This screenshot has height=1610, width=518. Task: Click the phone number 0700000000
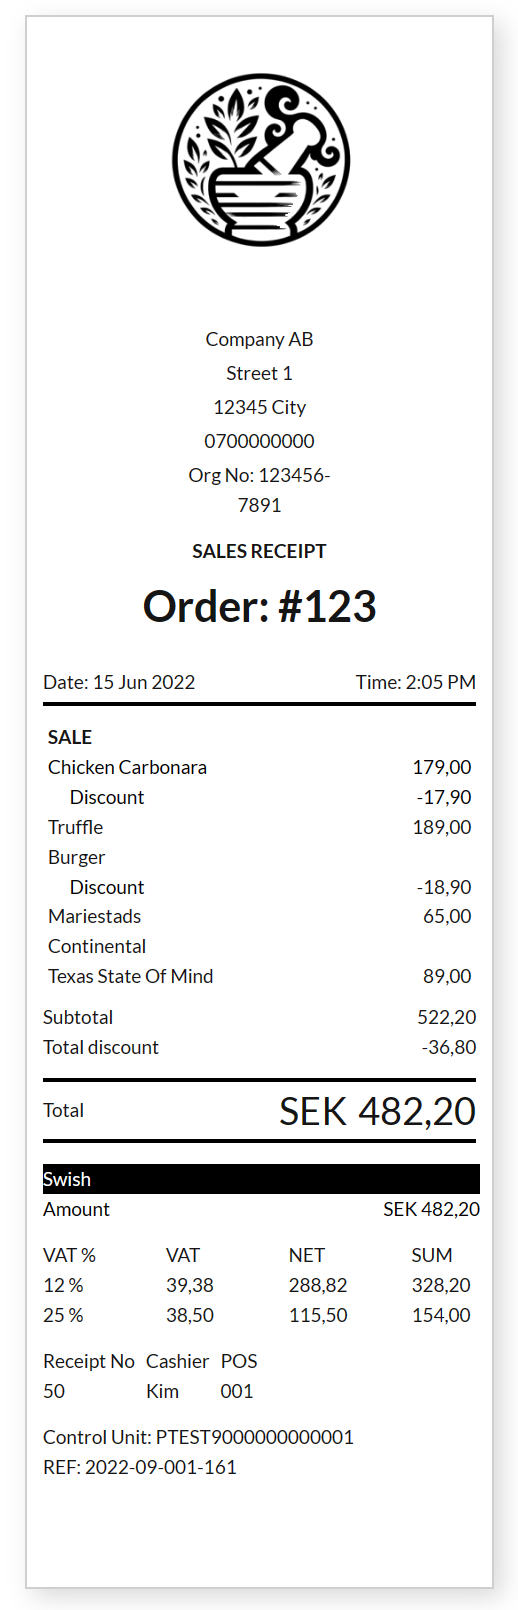[260, 441]
